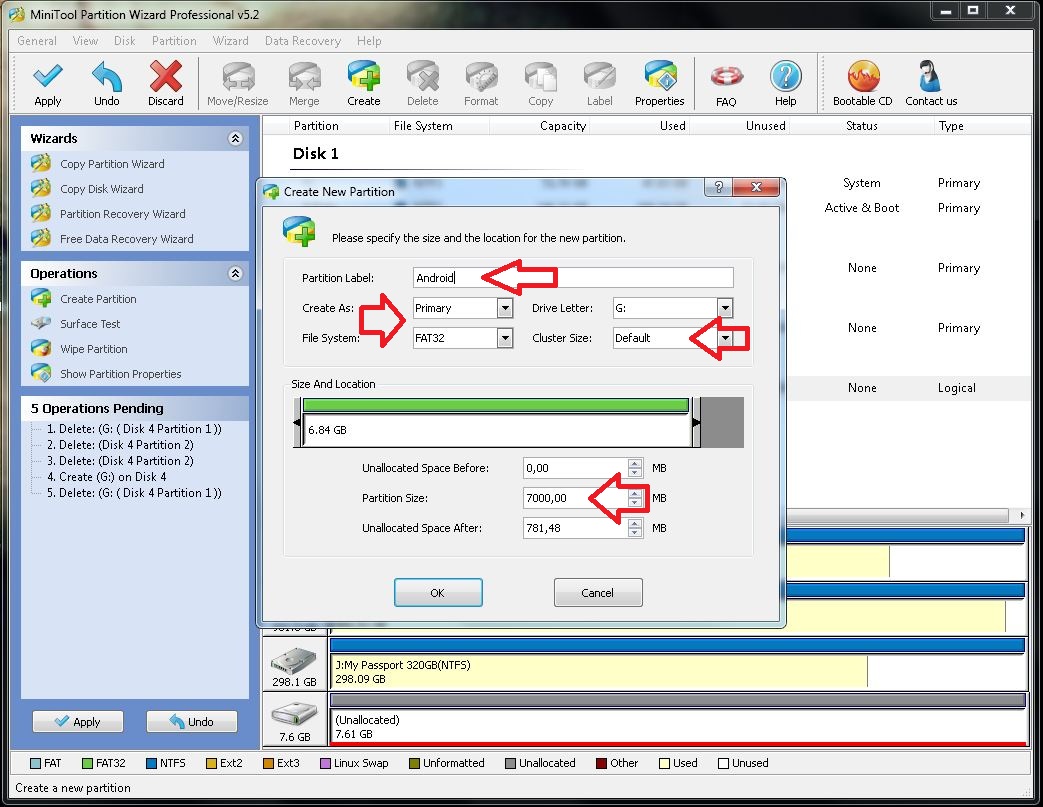Click the Format toolbar icon
The image size is (1043, 807).
481,83
